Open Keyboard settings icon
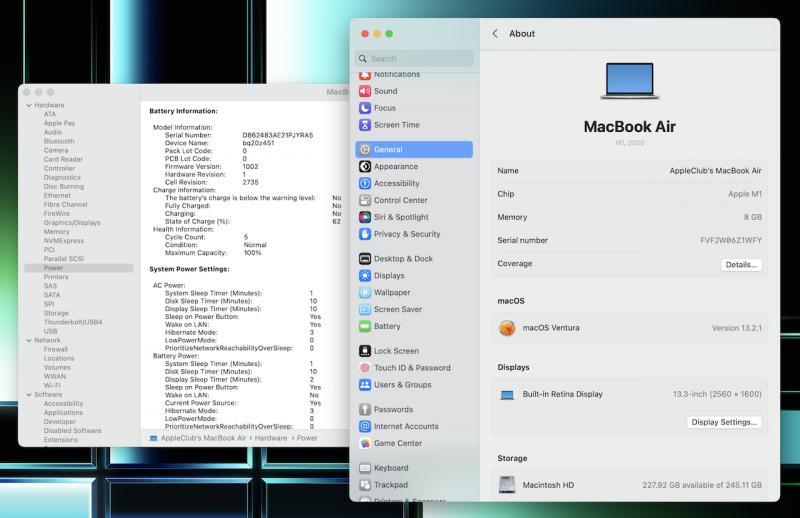 pyautogui.click(x=365, y=468)
